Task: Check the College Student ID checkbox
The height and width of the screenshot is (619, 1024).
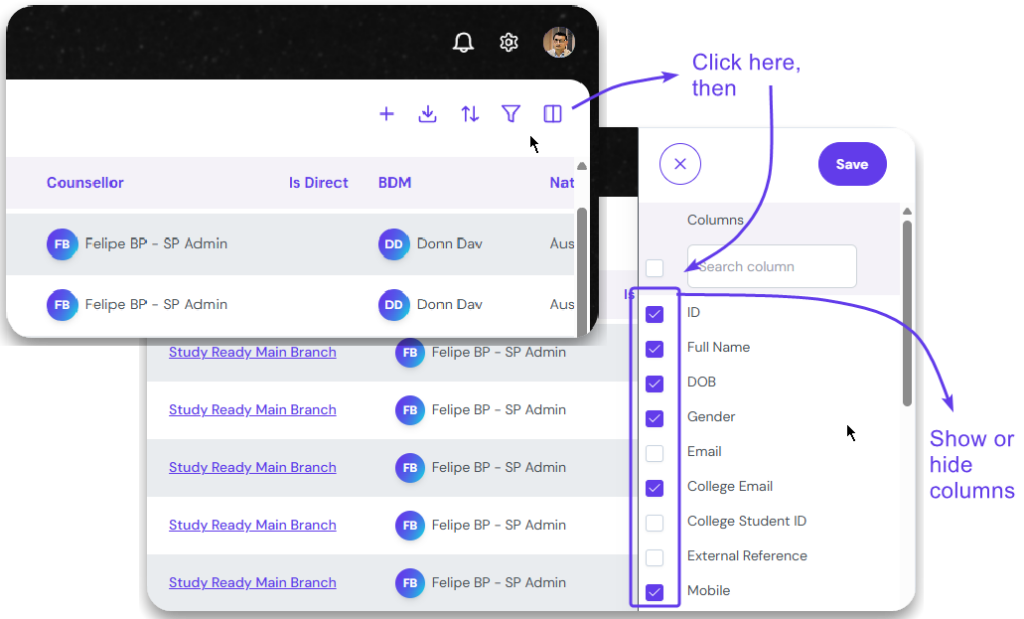Action: [x=655, y=522]
